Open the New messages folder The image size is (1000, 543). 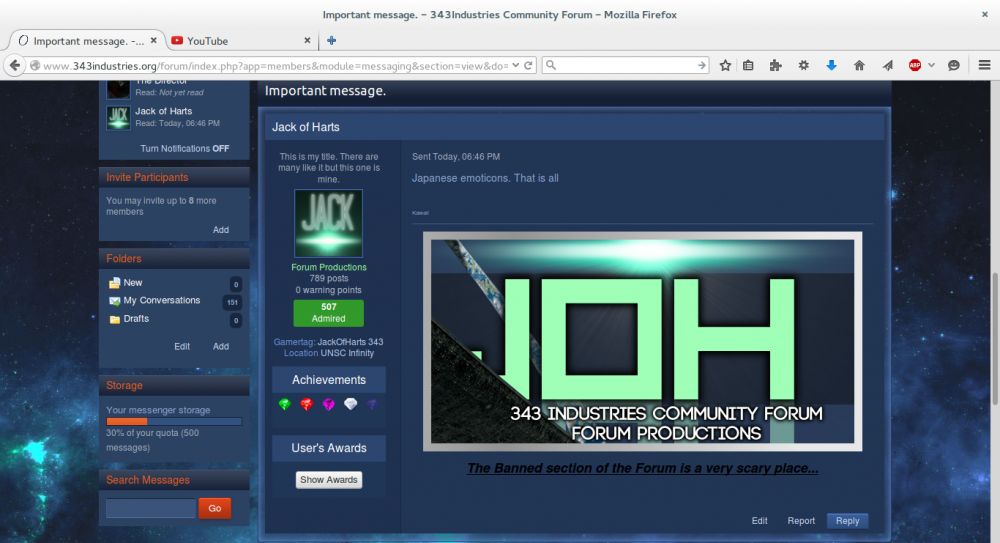pos(133,283)
